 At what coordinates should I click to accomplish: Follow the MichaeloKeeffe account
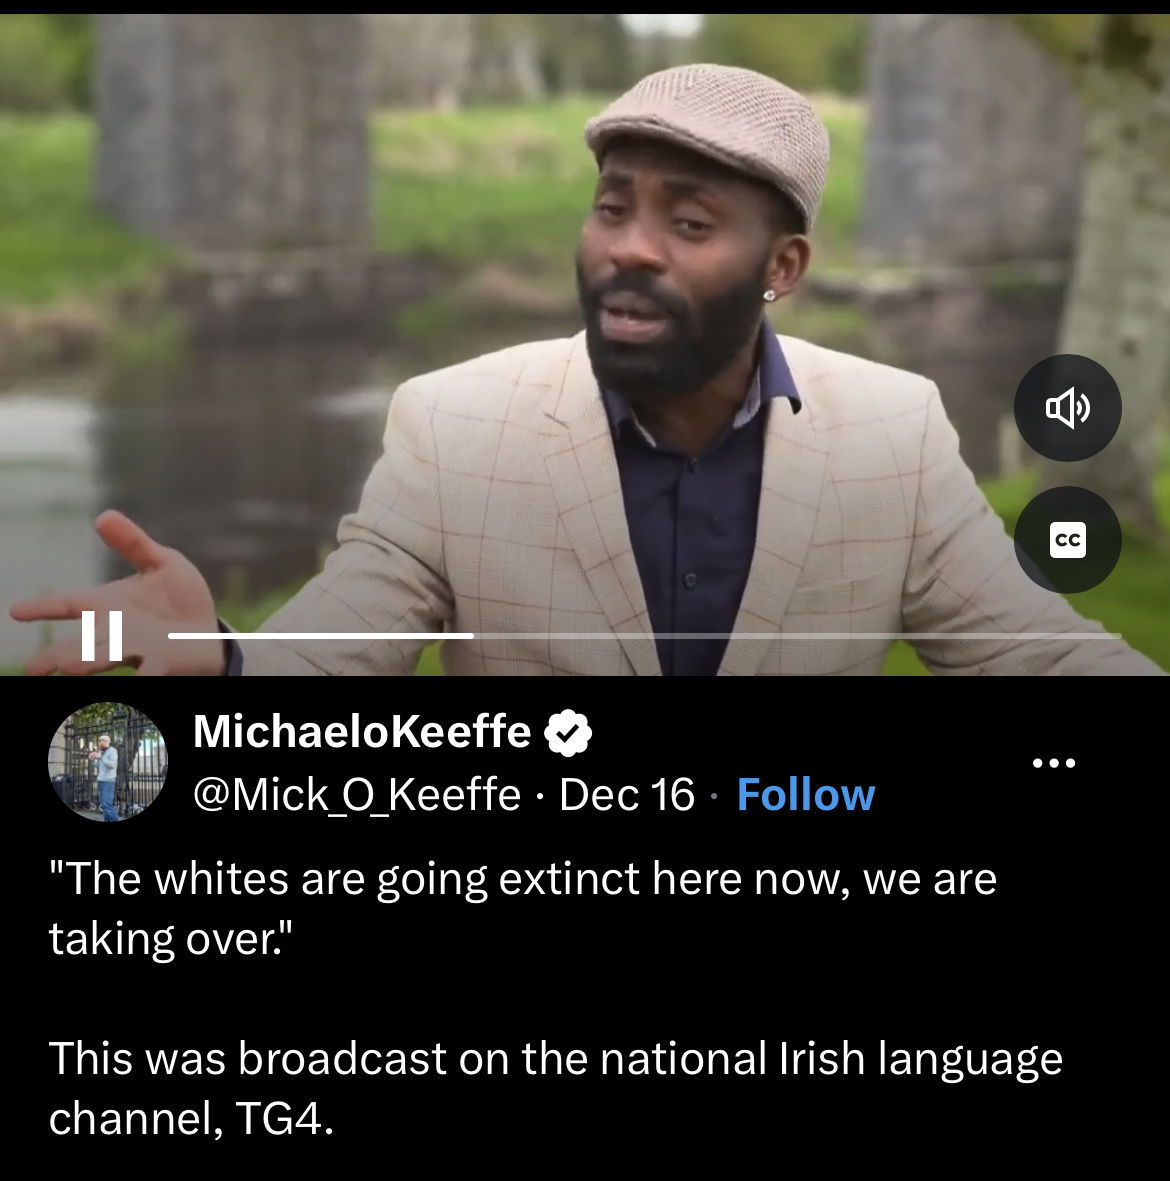[x=805, y=795]
